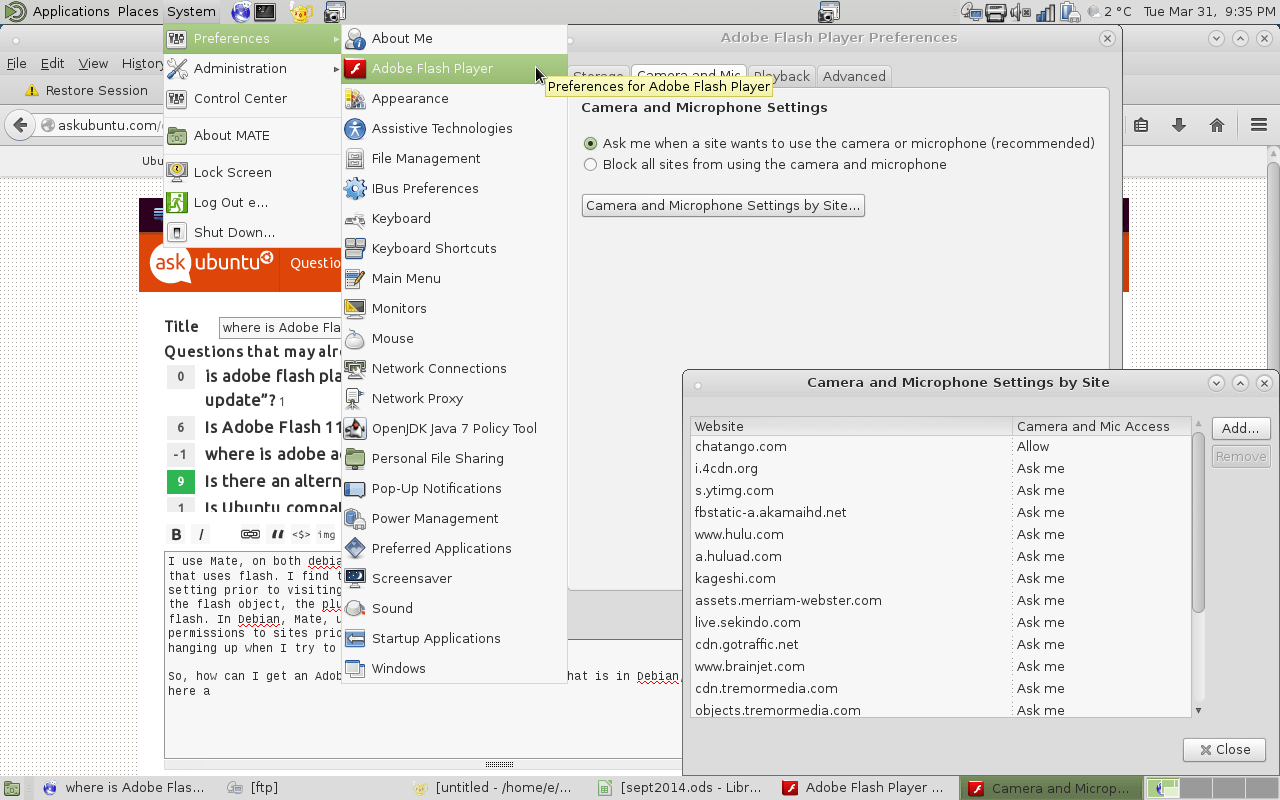The width and height of the screenshot is (1280, 800).
Task: Click the Bold formatting button in editor
Action: [176, 534]
